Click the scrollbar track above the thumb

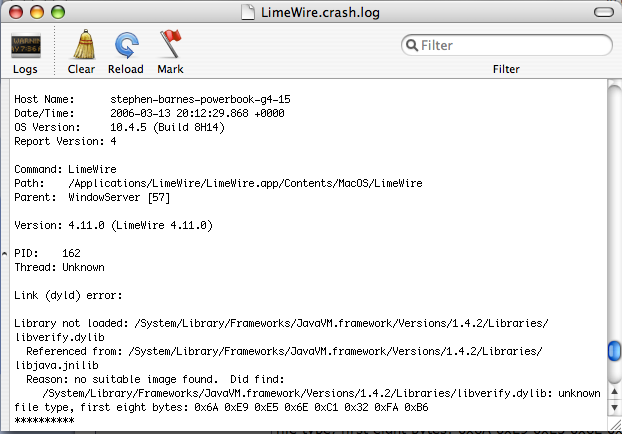coord(614,210)
